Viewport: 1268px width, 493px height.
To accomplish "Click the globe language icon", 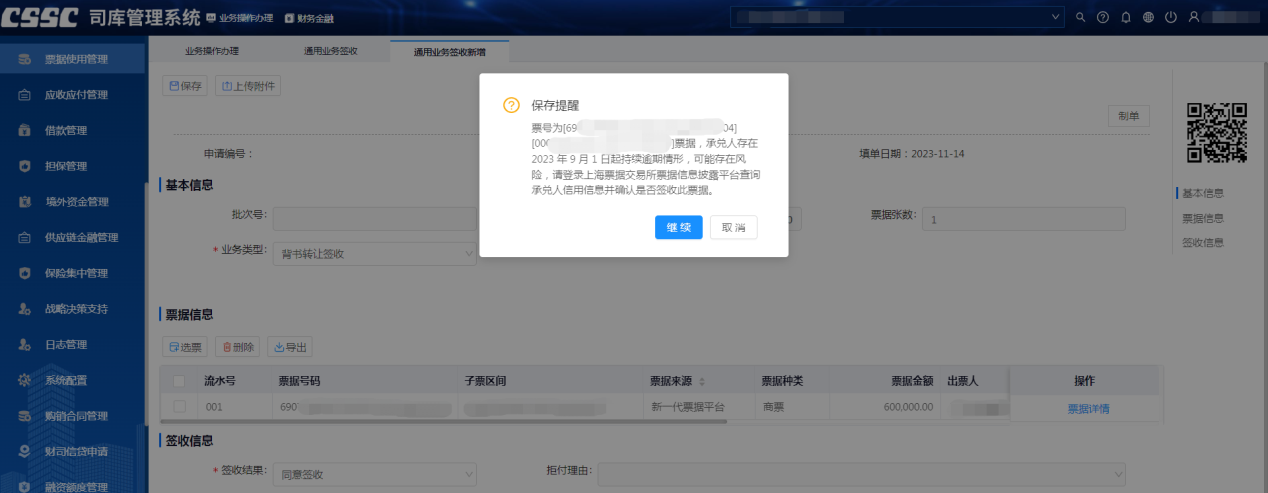I will 1148,18.
